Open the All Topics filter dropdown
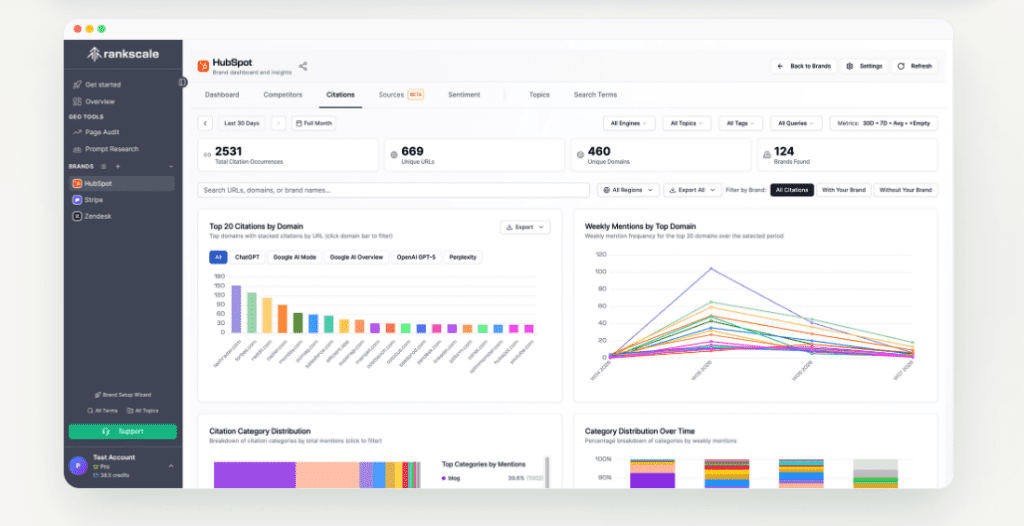The height and width of the screenshot is (526, 1024). pyautogui.click(x=687, y=123)
